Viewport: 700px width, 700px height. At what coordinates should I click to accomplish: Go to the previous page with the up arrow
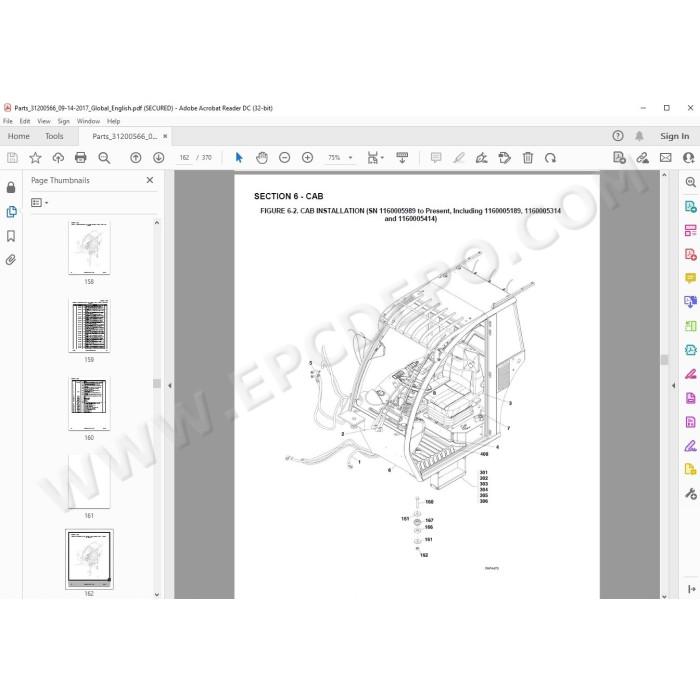[x=136, y=158]
